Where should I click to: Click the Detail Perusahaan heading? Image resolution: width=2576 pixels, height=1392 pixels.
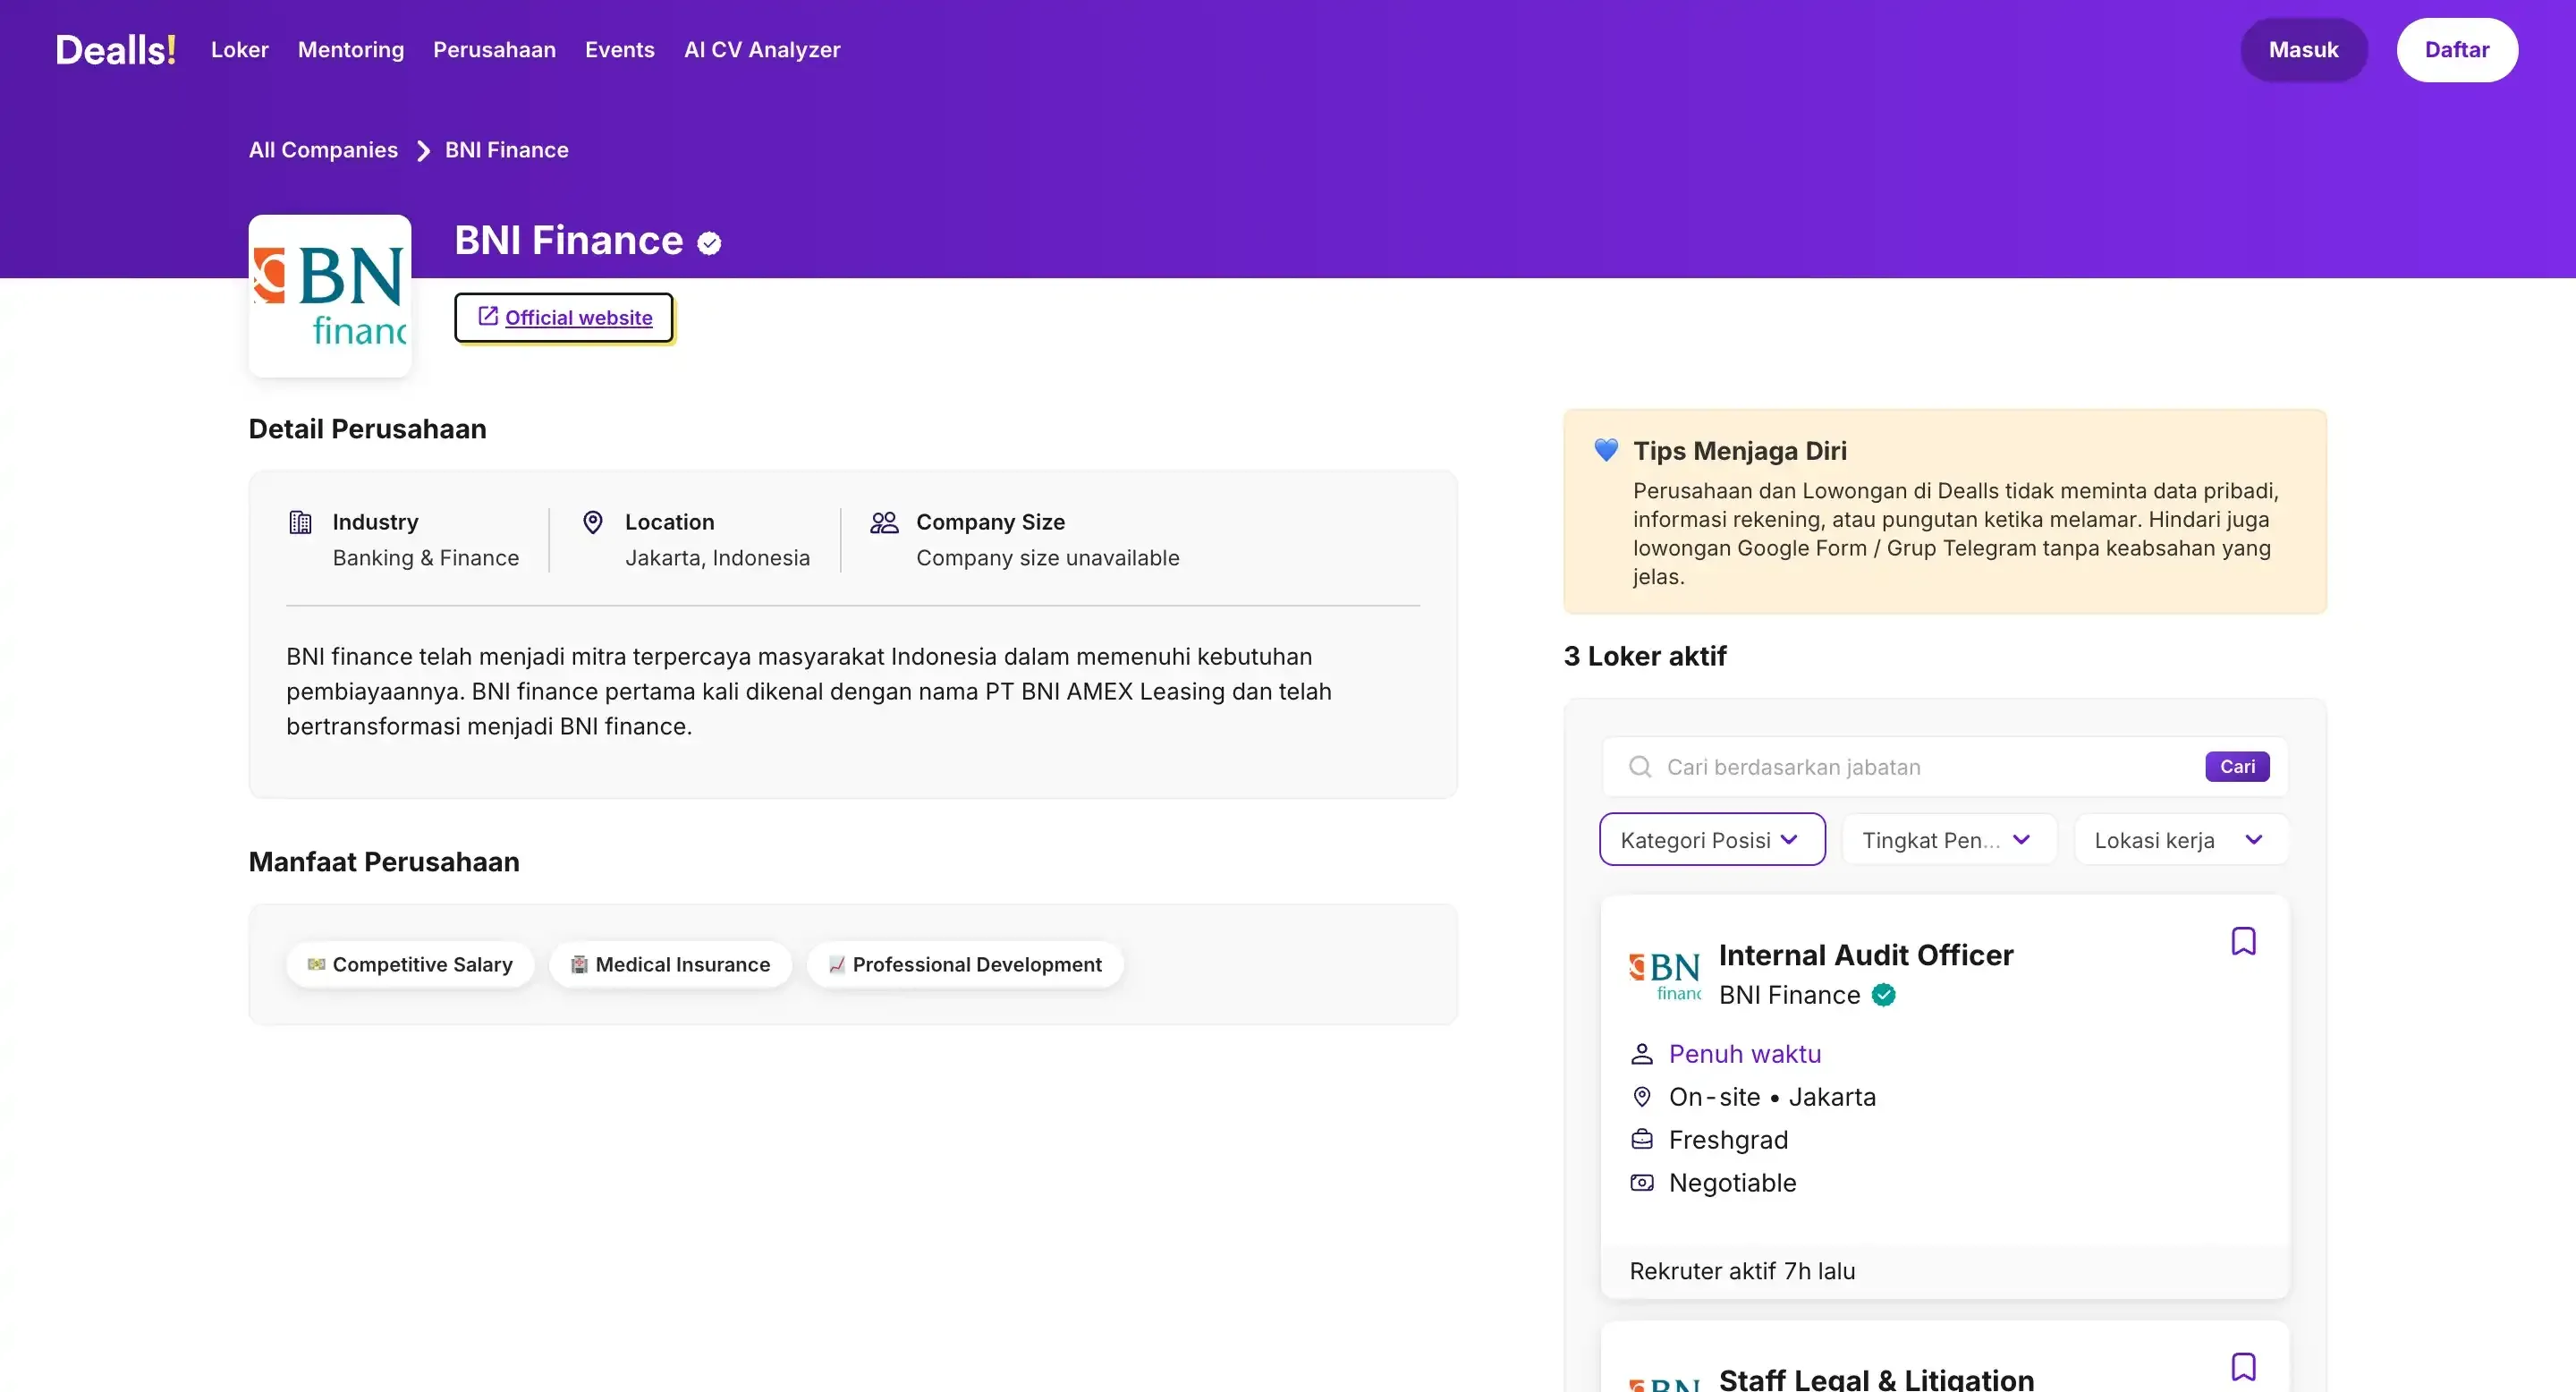coord(367,430)
